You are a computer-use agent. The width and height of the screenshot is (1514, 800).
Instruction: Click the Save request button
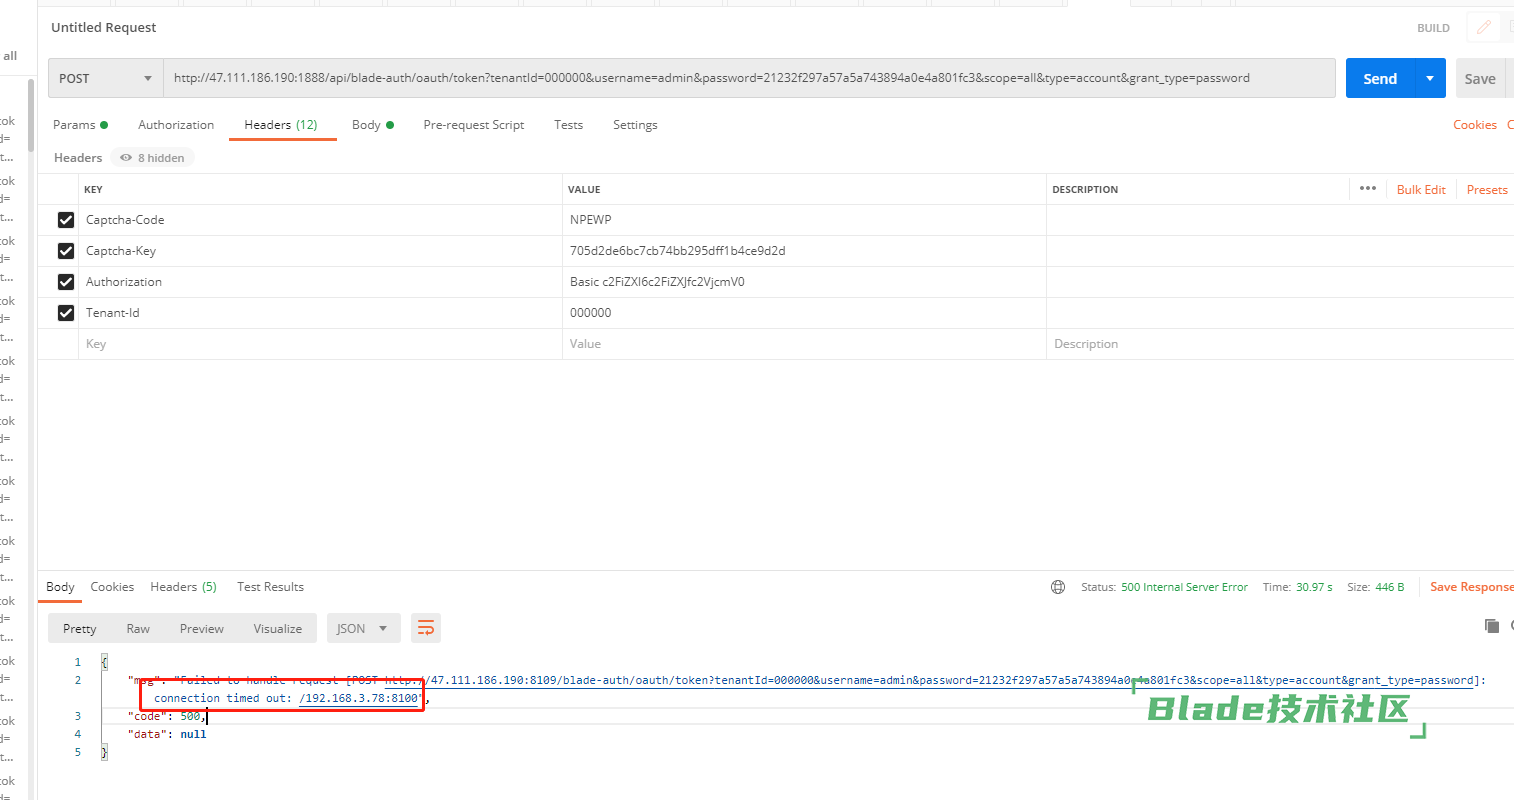click(1480, 78)
